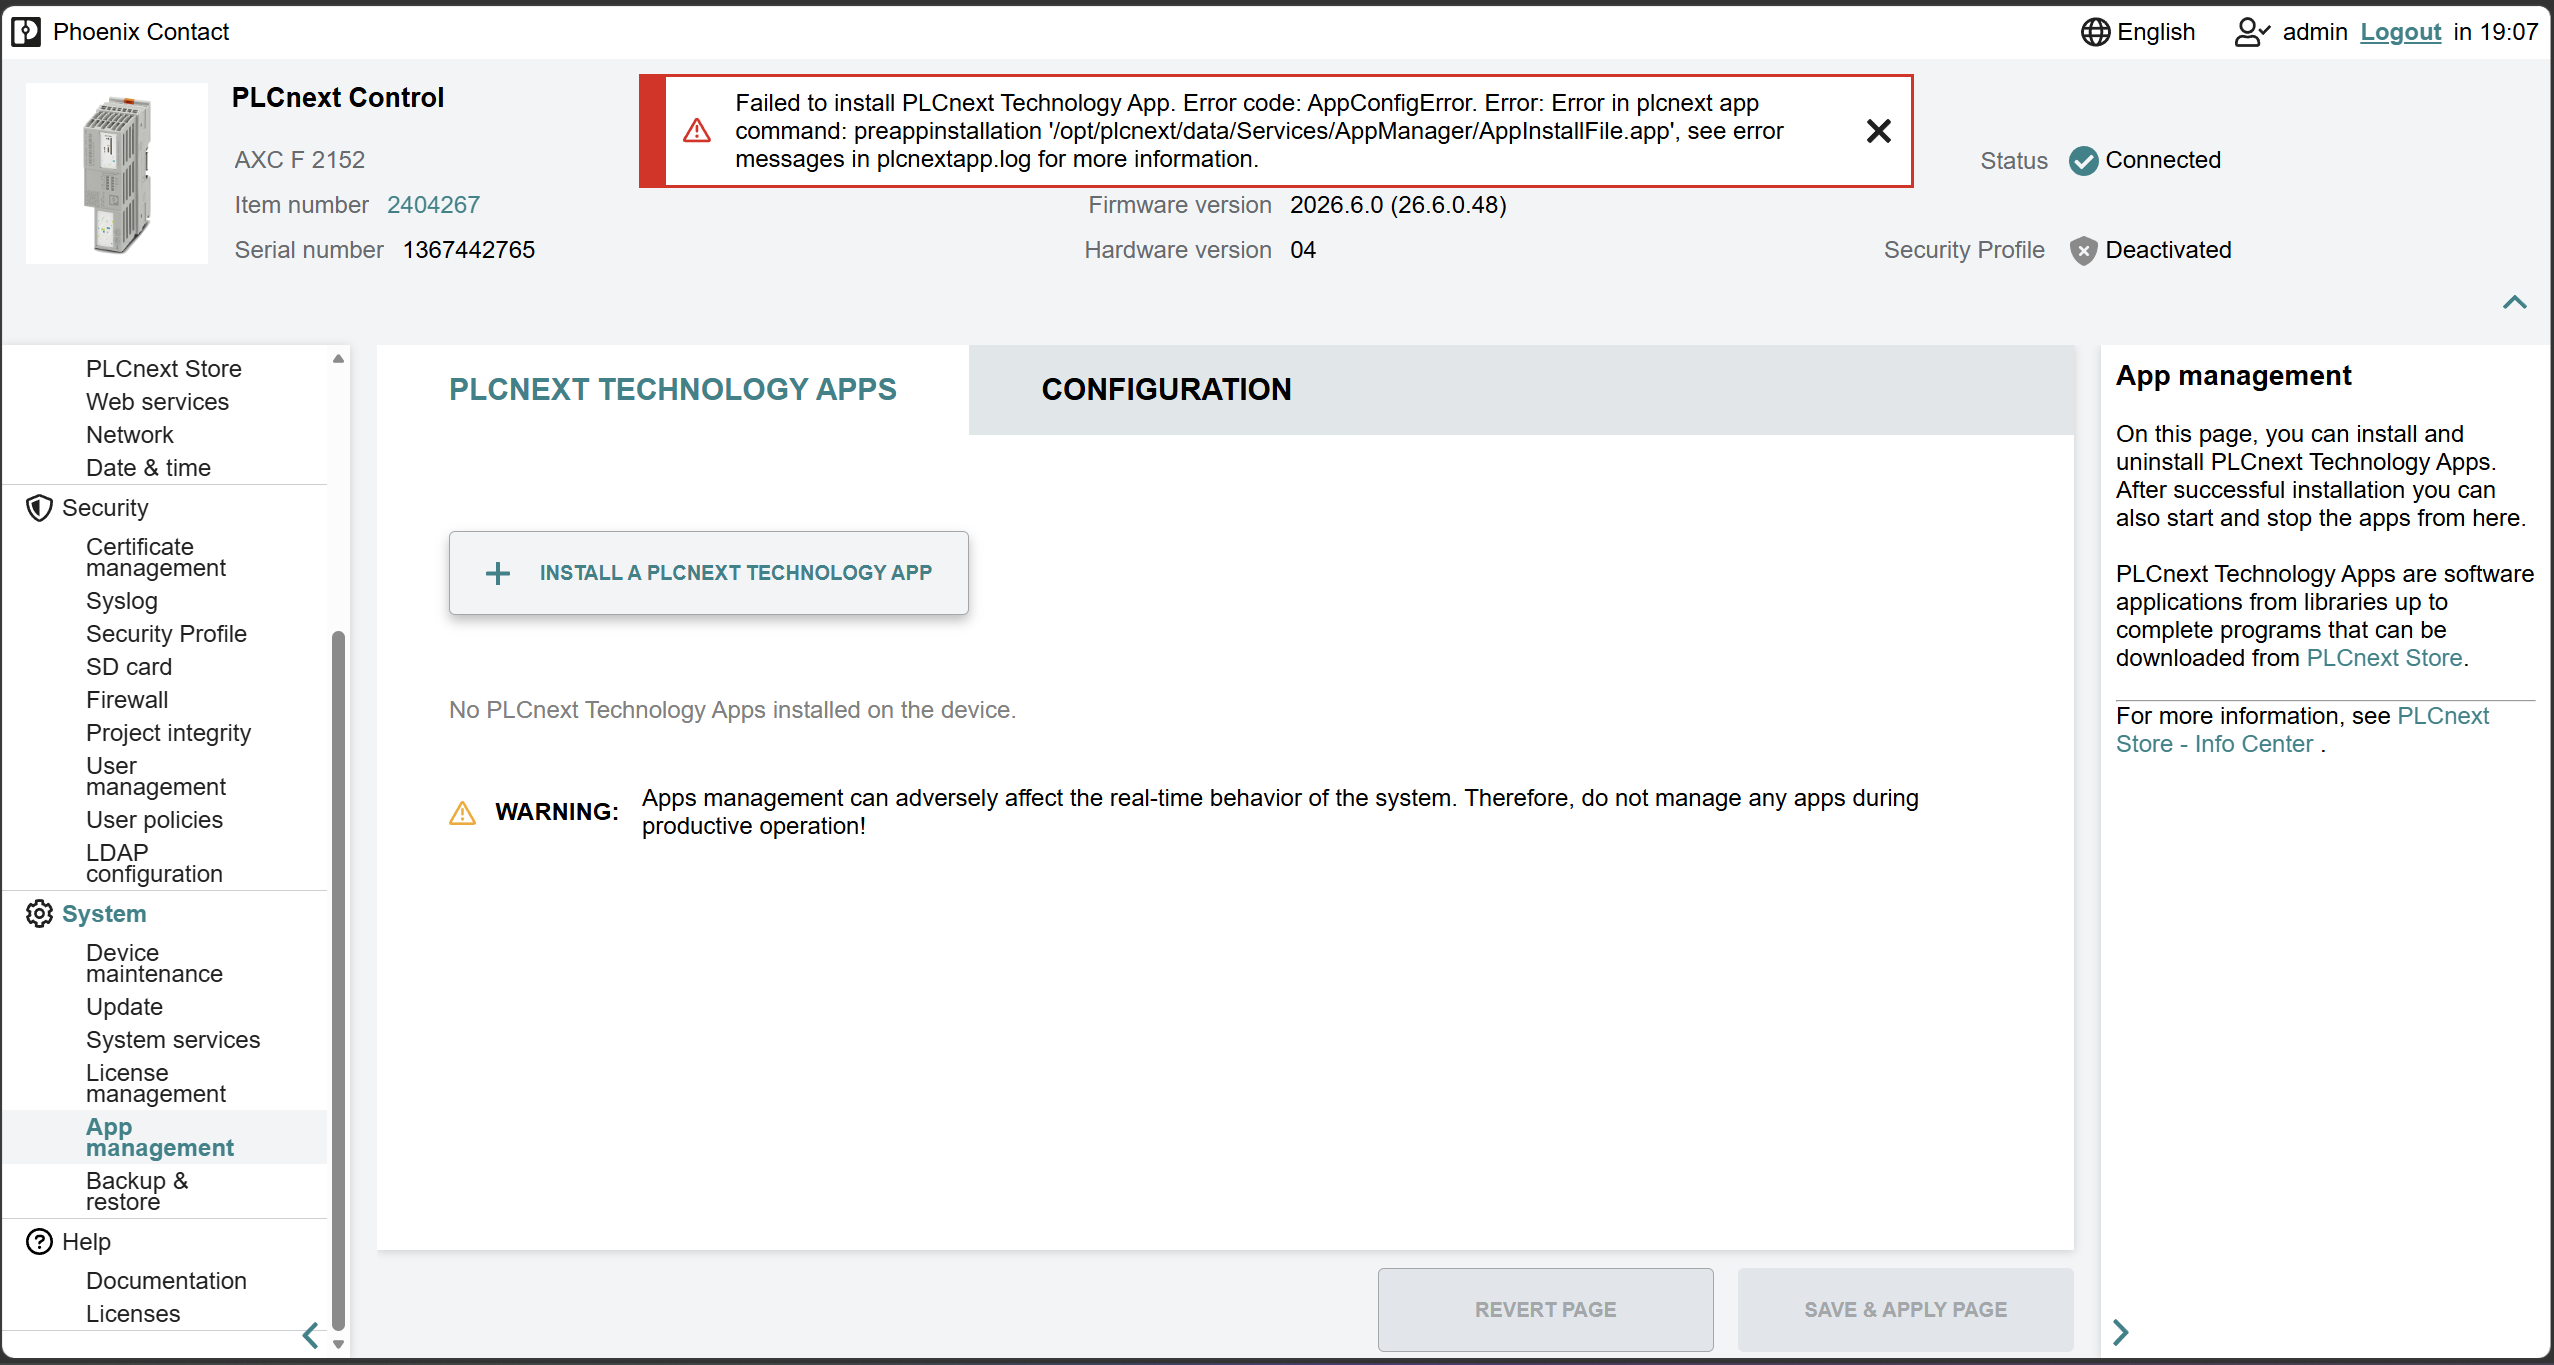
Task: Click the Revert Page button
Action: click(1545, 1310)
